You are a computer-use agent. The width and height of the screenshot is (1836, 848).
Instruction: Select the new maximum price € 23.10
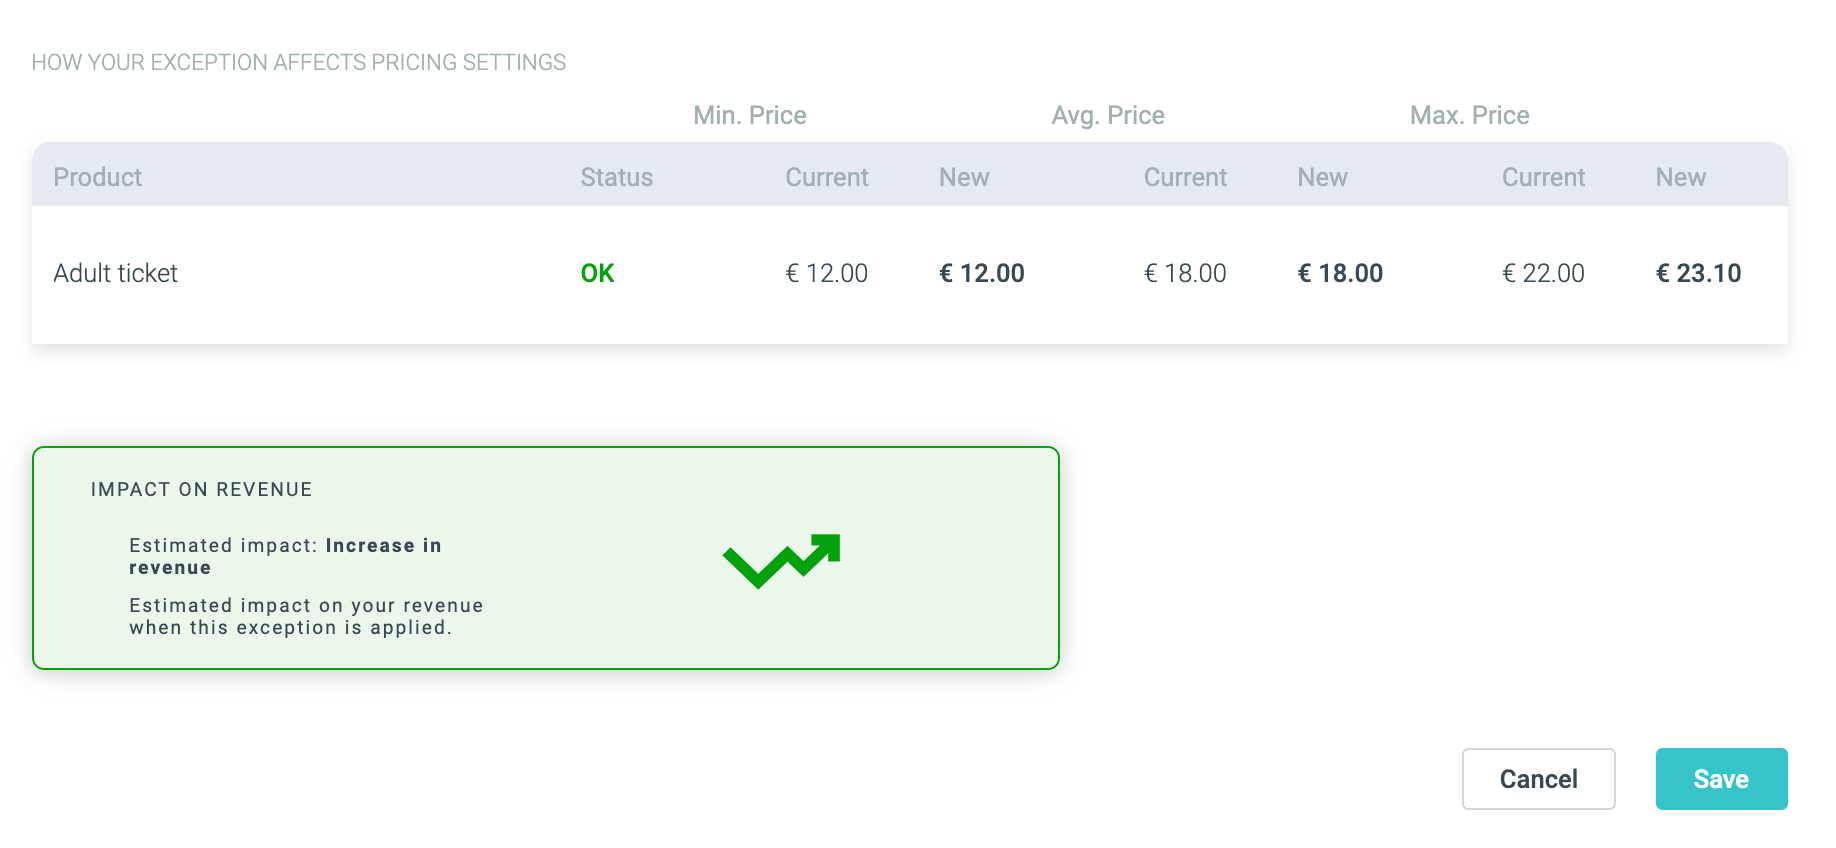1698,272
